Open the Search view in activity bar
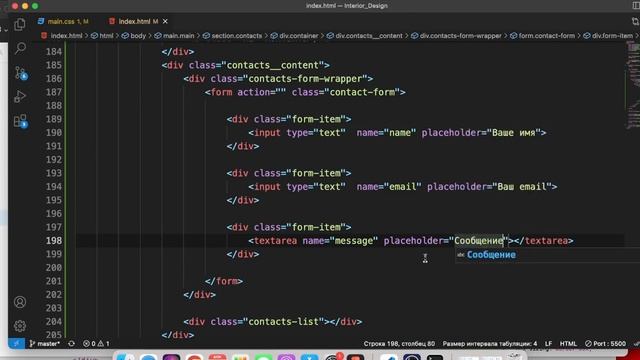Screen dimensions: 640x360 (x=20, y=49)
